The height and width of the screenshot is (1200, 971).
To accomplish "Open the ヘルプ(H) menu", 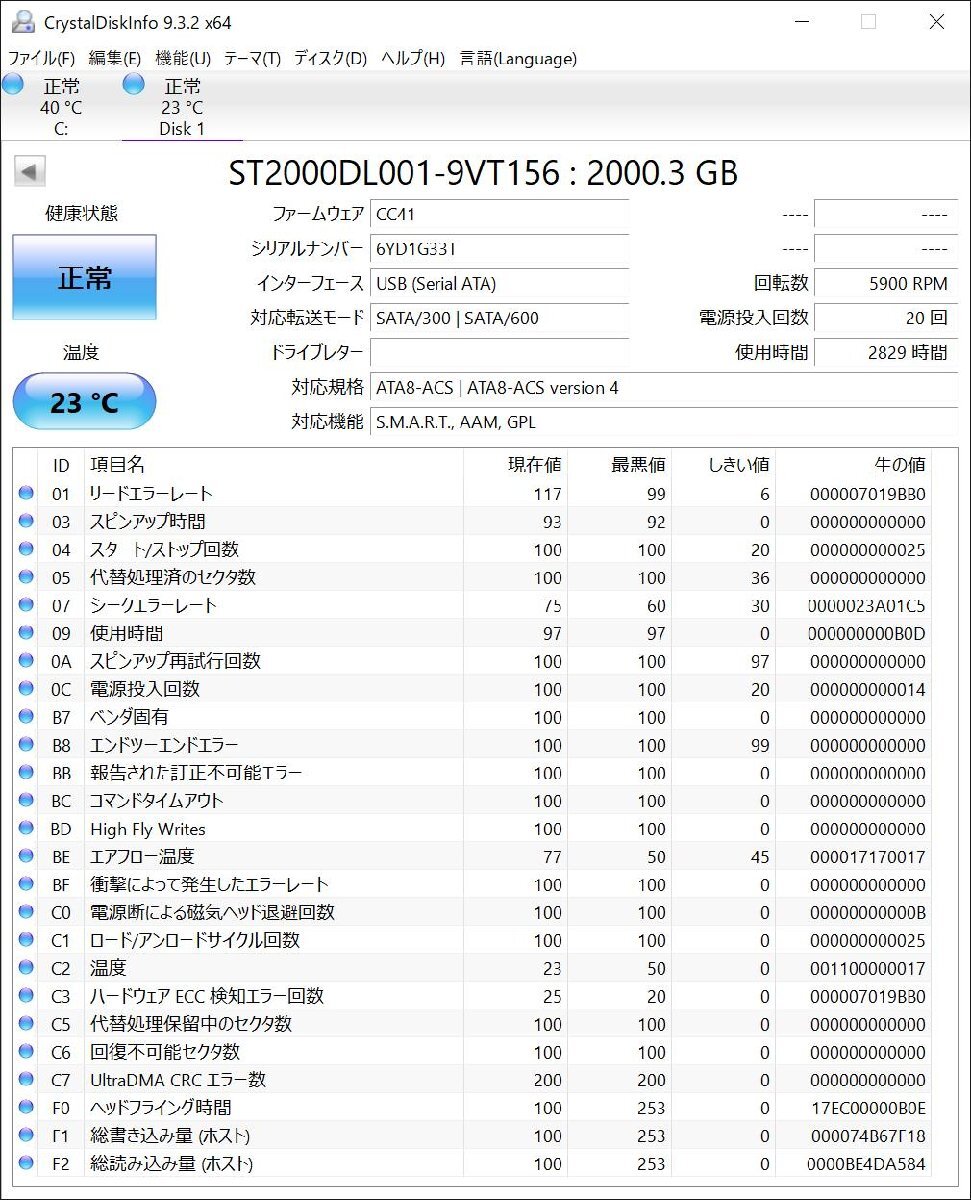I will pyautogui.click(x=413, y=58).
